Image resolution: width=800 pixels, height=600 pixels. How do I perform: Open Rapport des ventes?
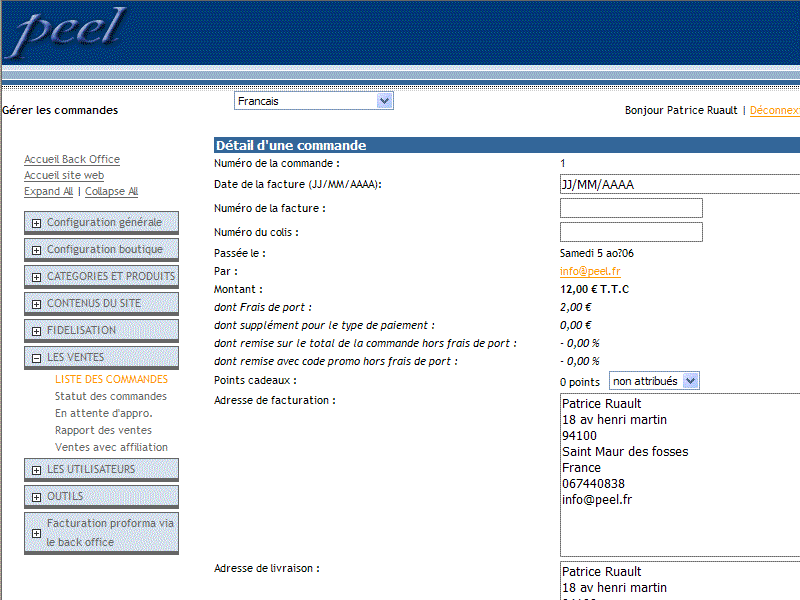pos(103,430)
